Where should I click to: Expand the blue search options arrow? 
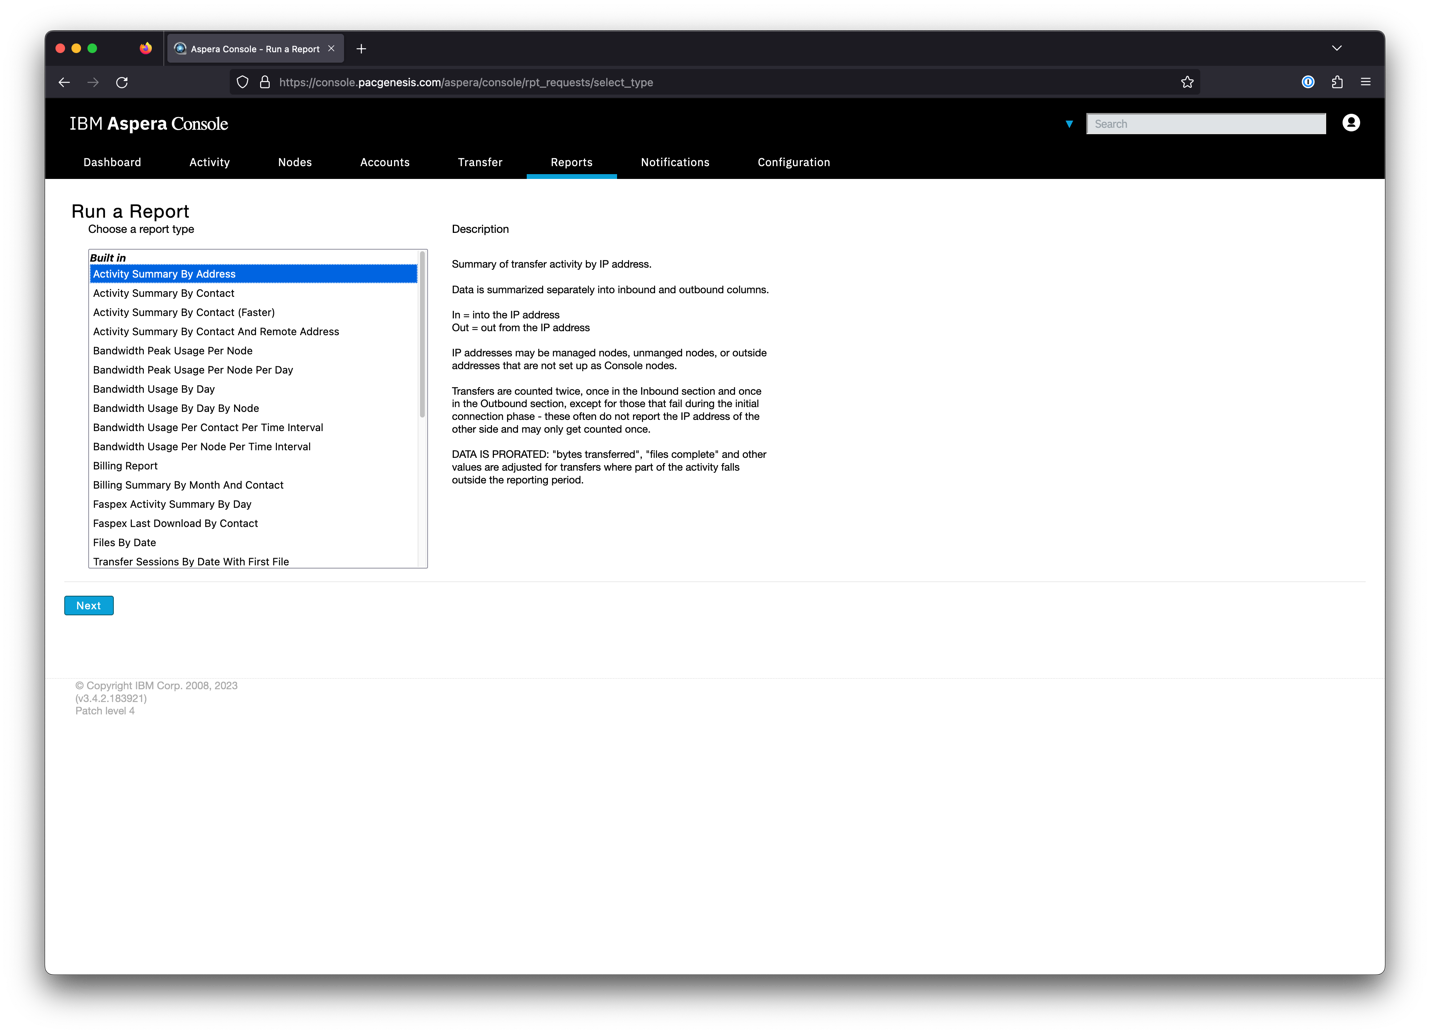(1069, 124)
